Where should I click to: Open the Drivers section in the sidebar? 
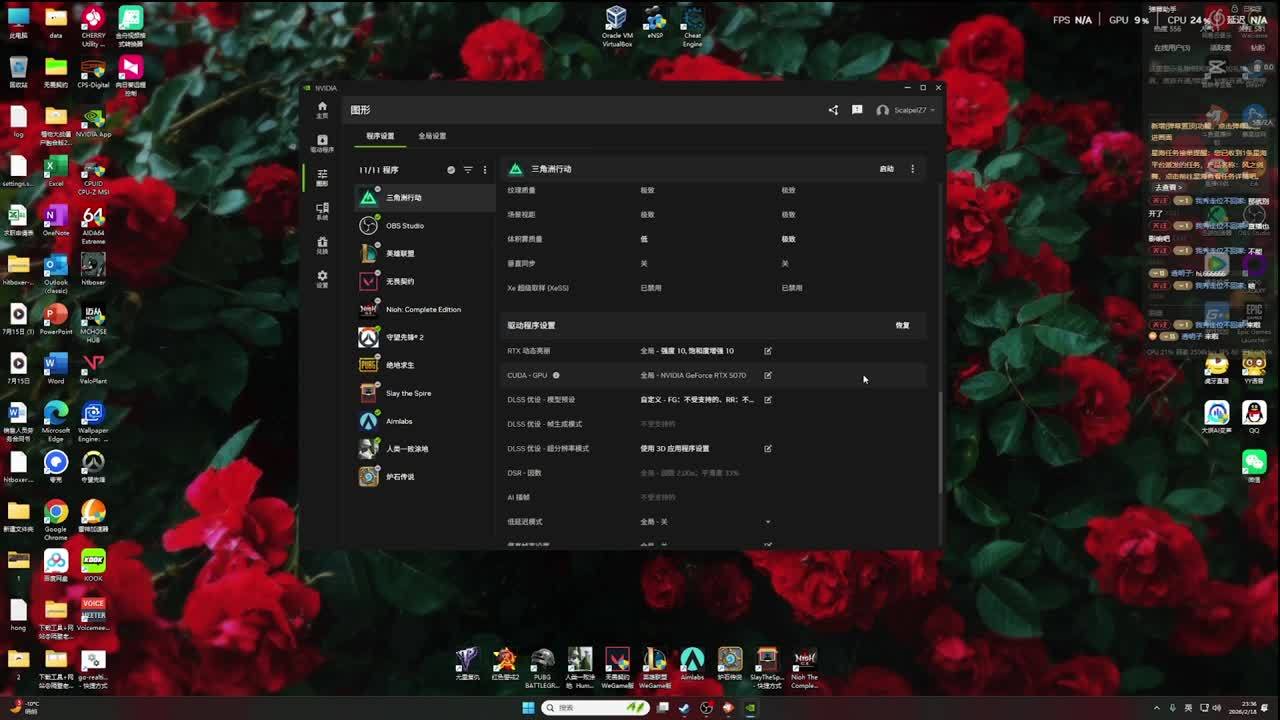322,143
